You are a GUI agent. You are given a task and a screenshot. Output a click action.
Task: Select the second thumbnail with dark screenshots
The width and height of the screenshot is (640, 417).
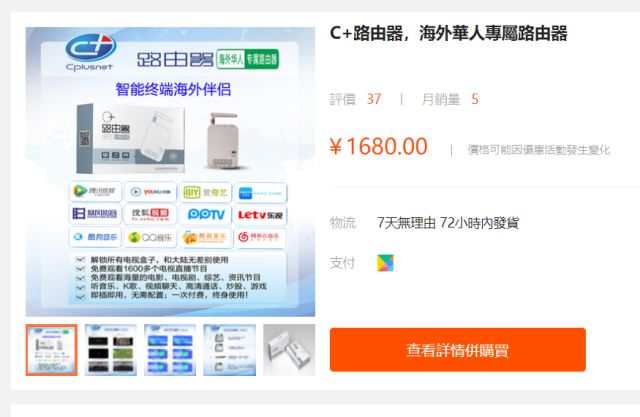(111, 350)
